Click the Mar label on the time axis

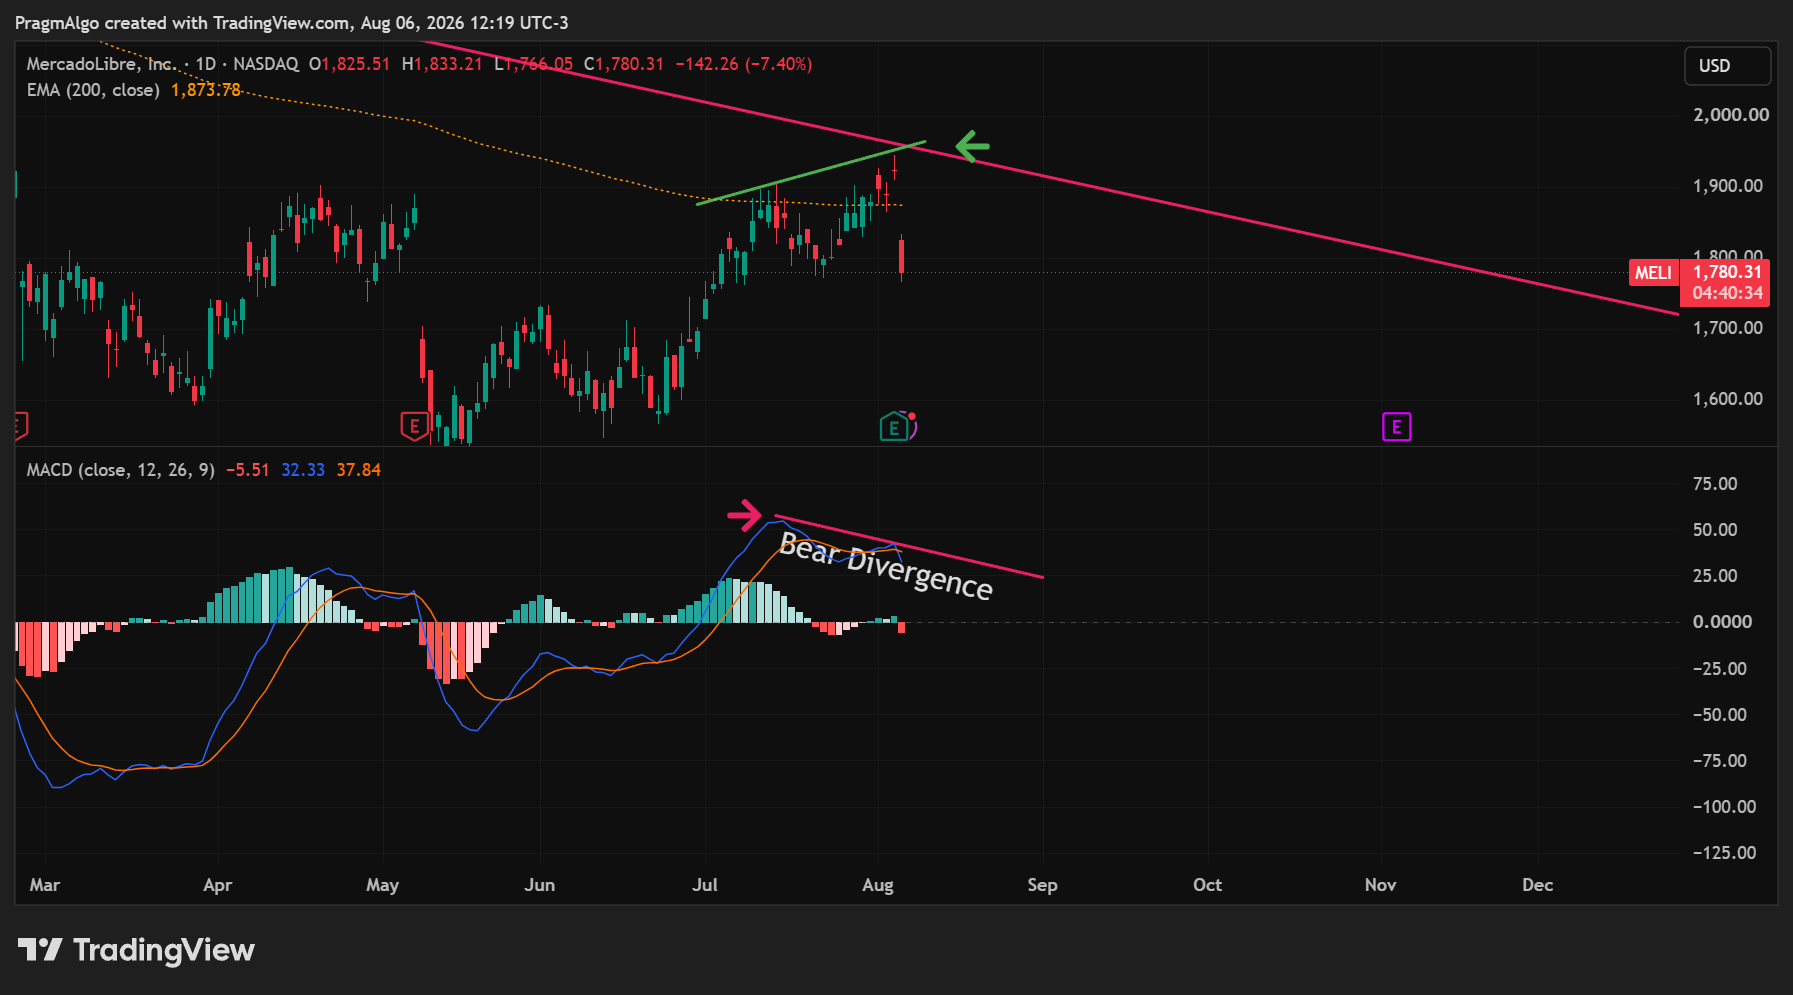click(45, 885)
